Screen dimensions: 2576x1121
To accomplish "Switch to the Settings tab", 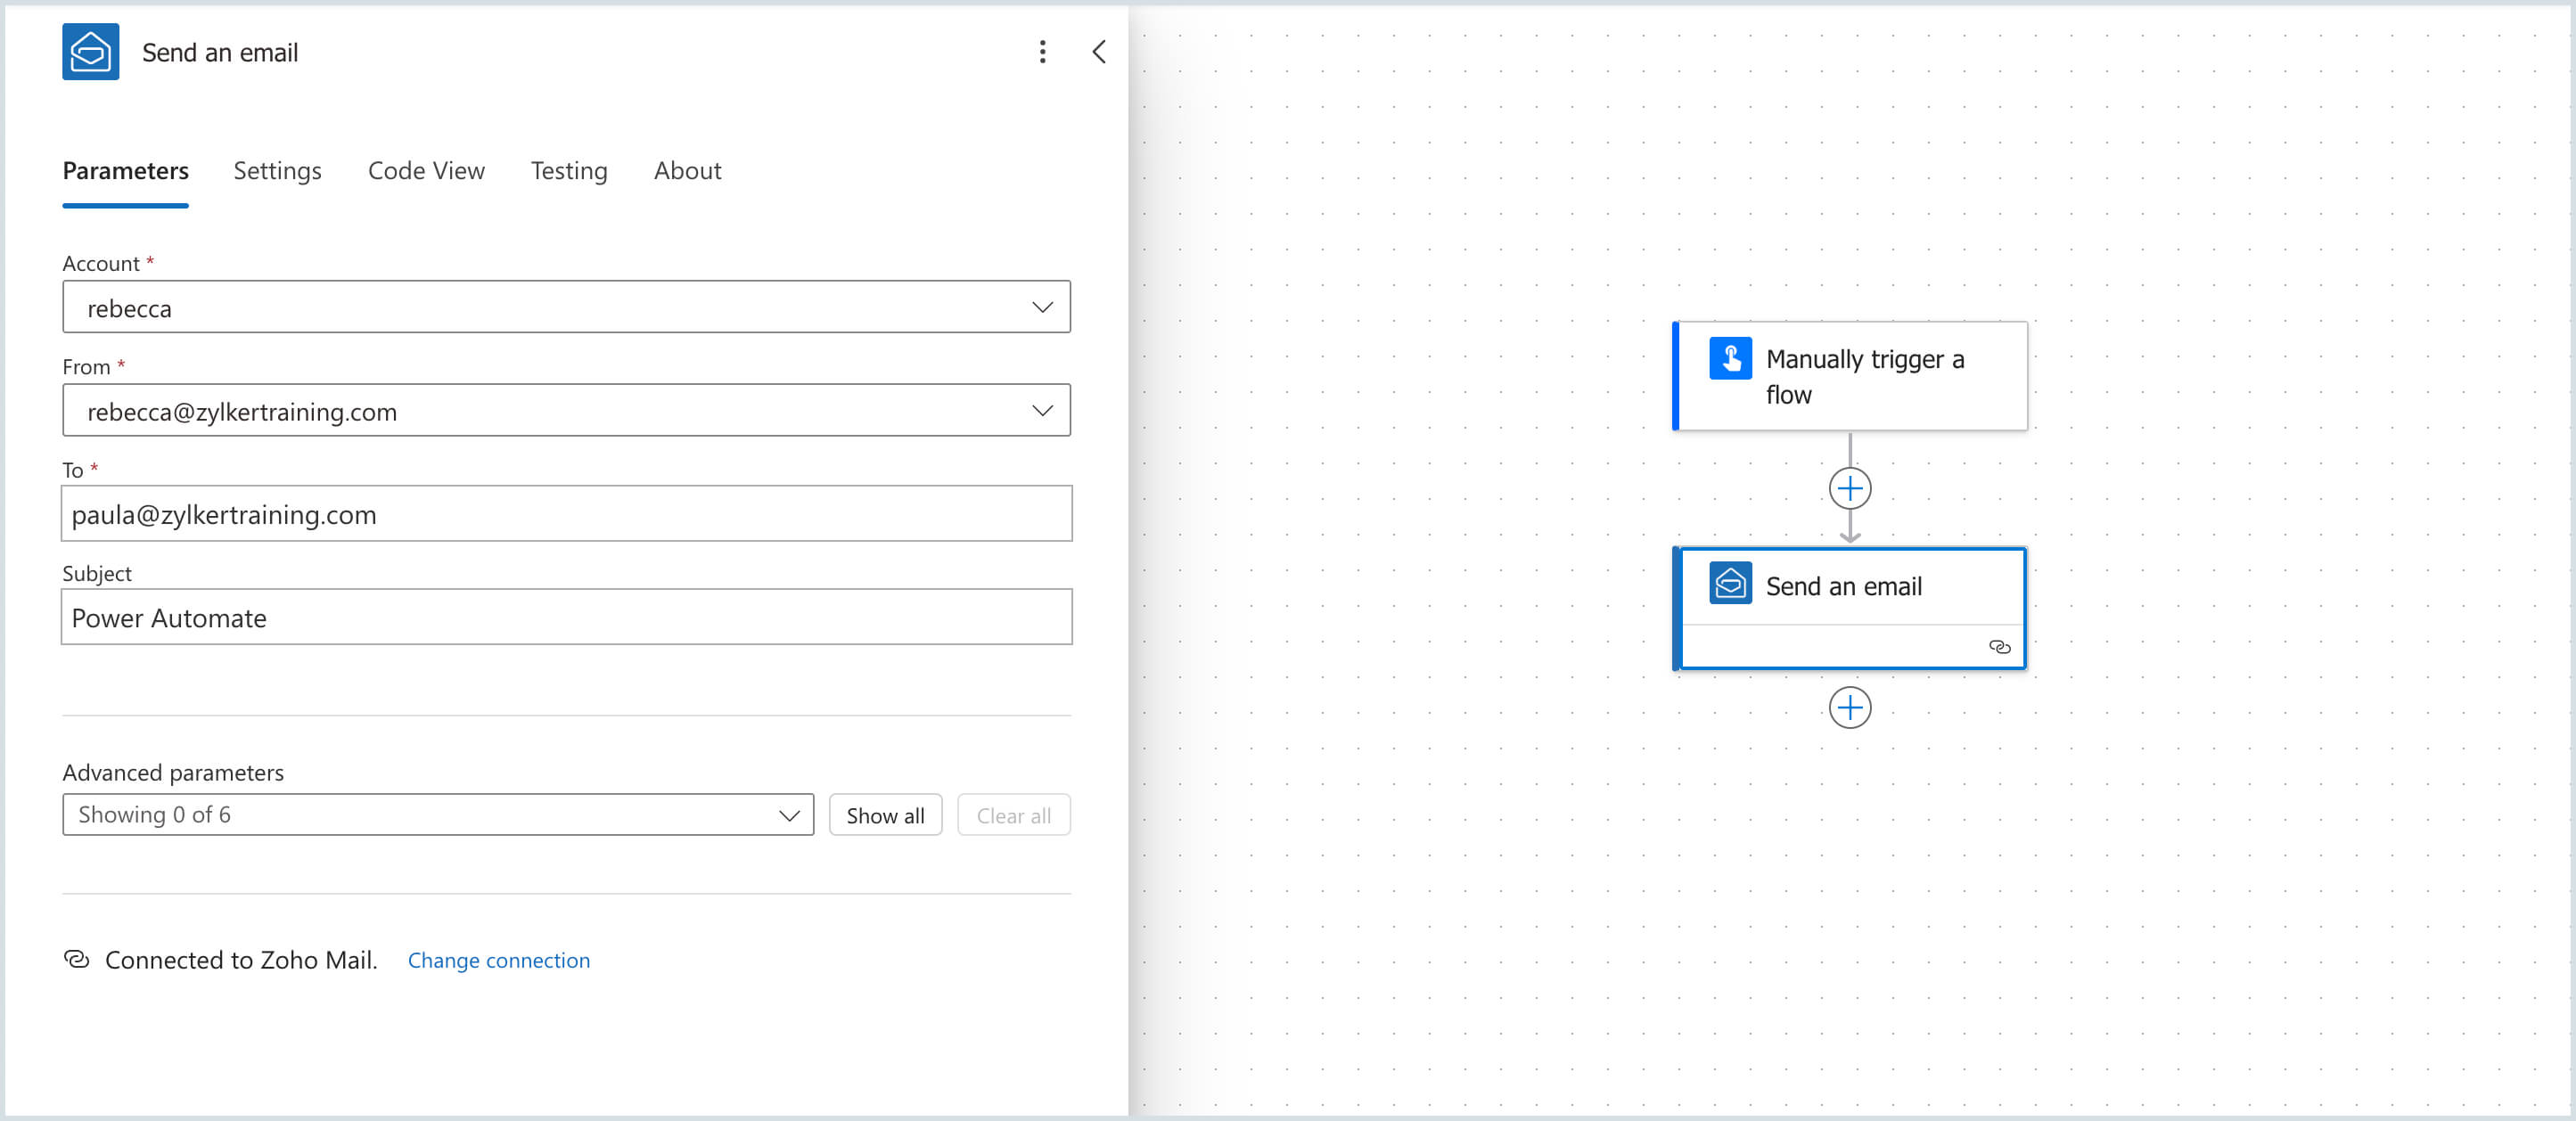I will click(x=277, y=171).
